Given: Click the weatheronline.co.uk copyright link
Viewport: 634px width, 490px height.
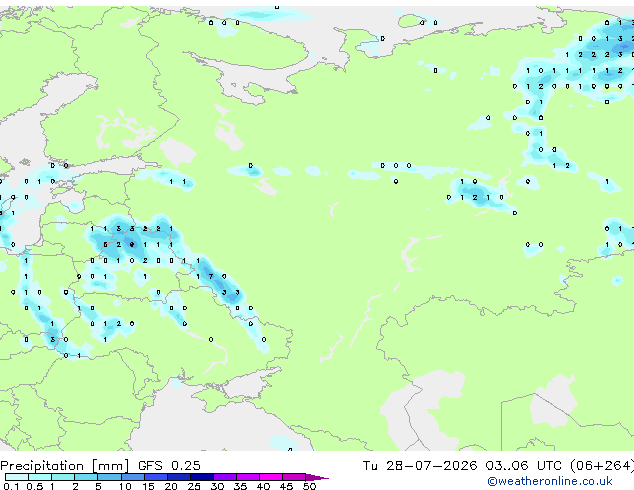Looking at the screenshot, I should (x=550, y=481).
